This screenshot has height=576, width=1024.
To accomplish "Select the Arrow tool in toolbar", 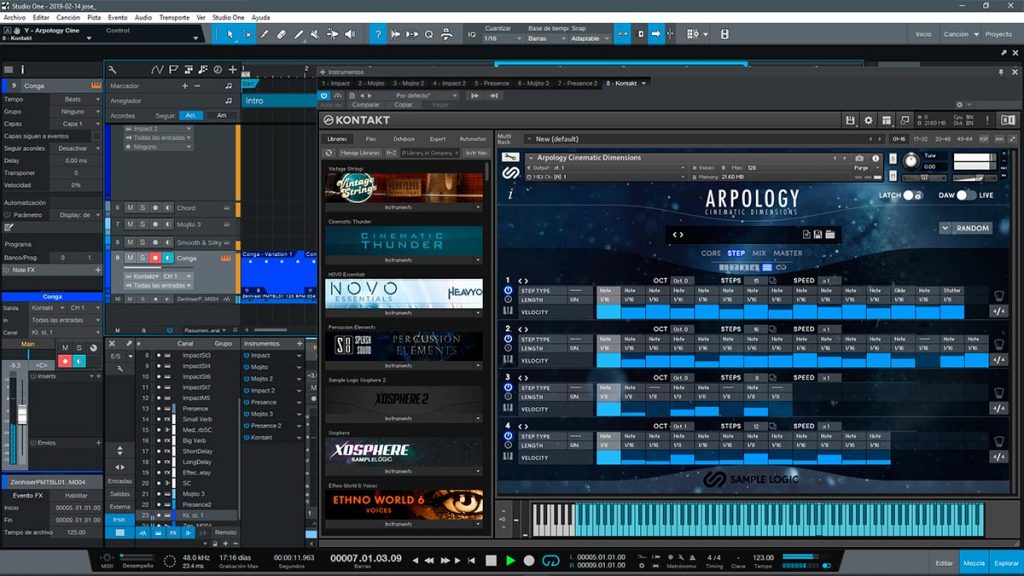I will [x=230, y=34].
